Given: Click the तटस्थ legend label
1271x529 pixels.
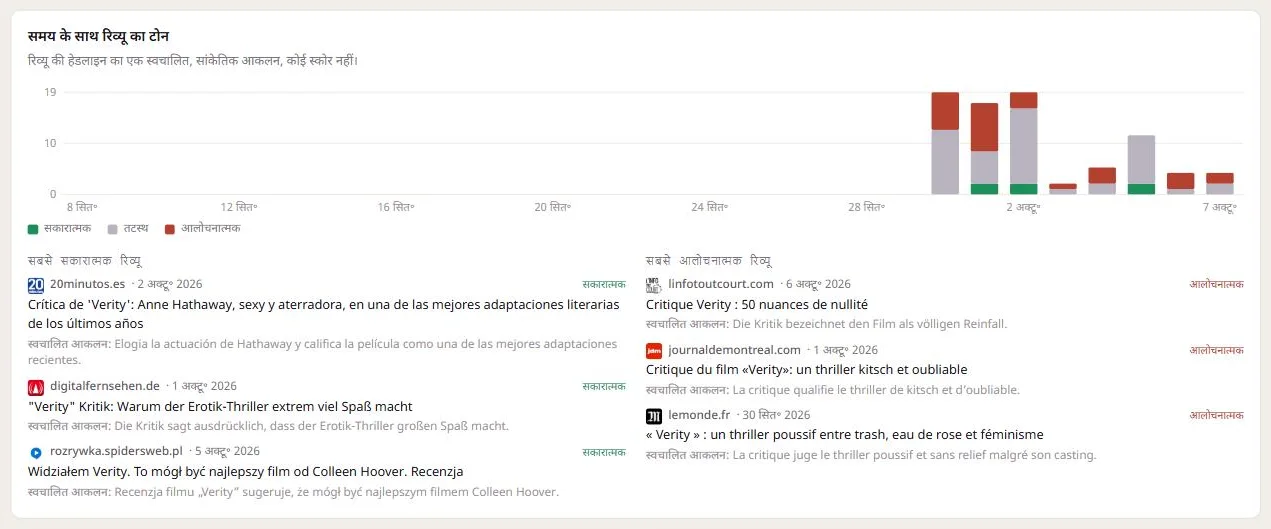Looking at the screenshot, I should click(135, 229).
